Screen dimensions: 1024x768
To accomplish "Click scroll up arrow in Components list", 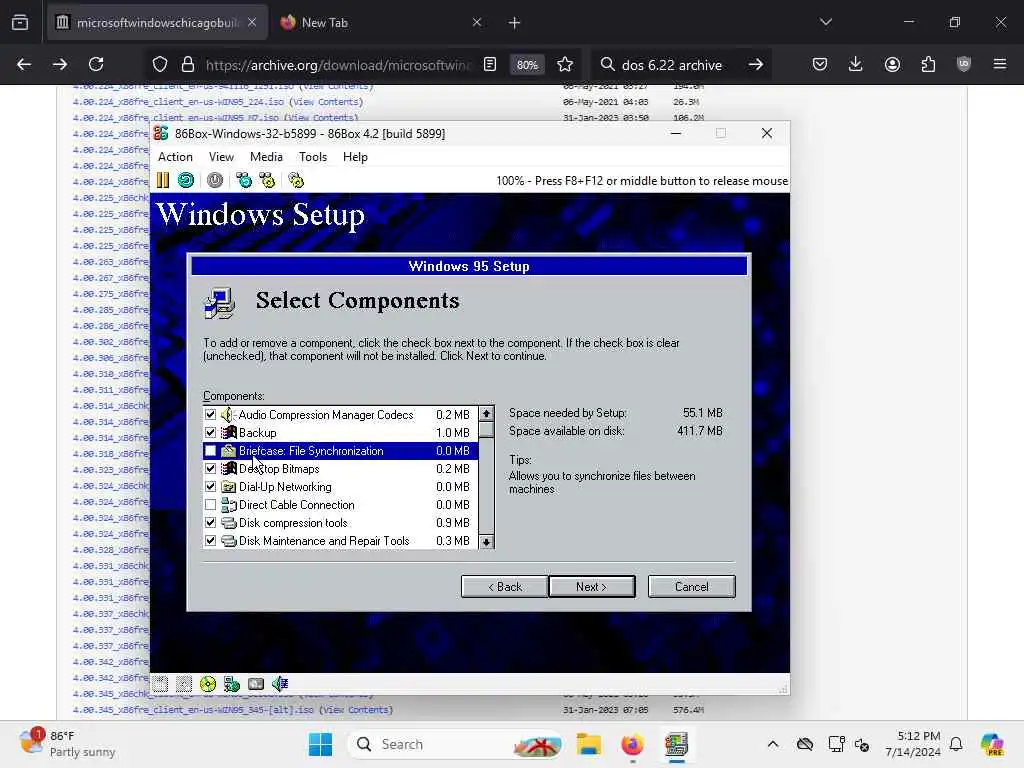I will coord(486,413).
